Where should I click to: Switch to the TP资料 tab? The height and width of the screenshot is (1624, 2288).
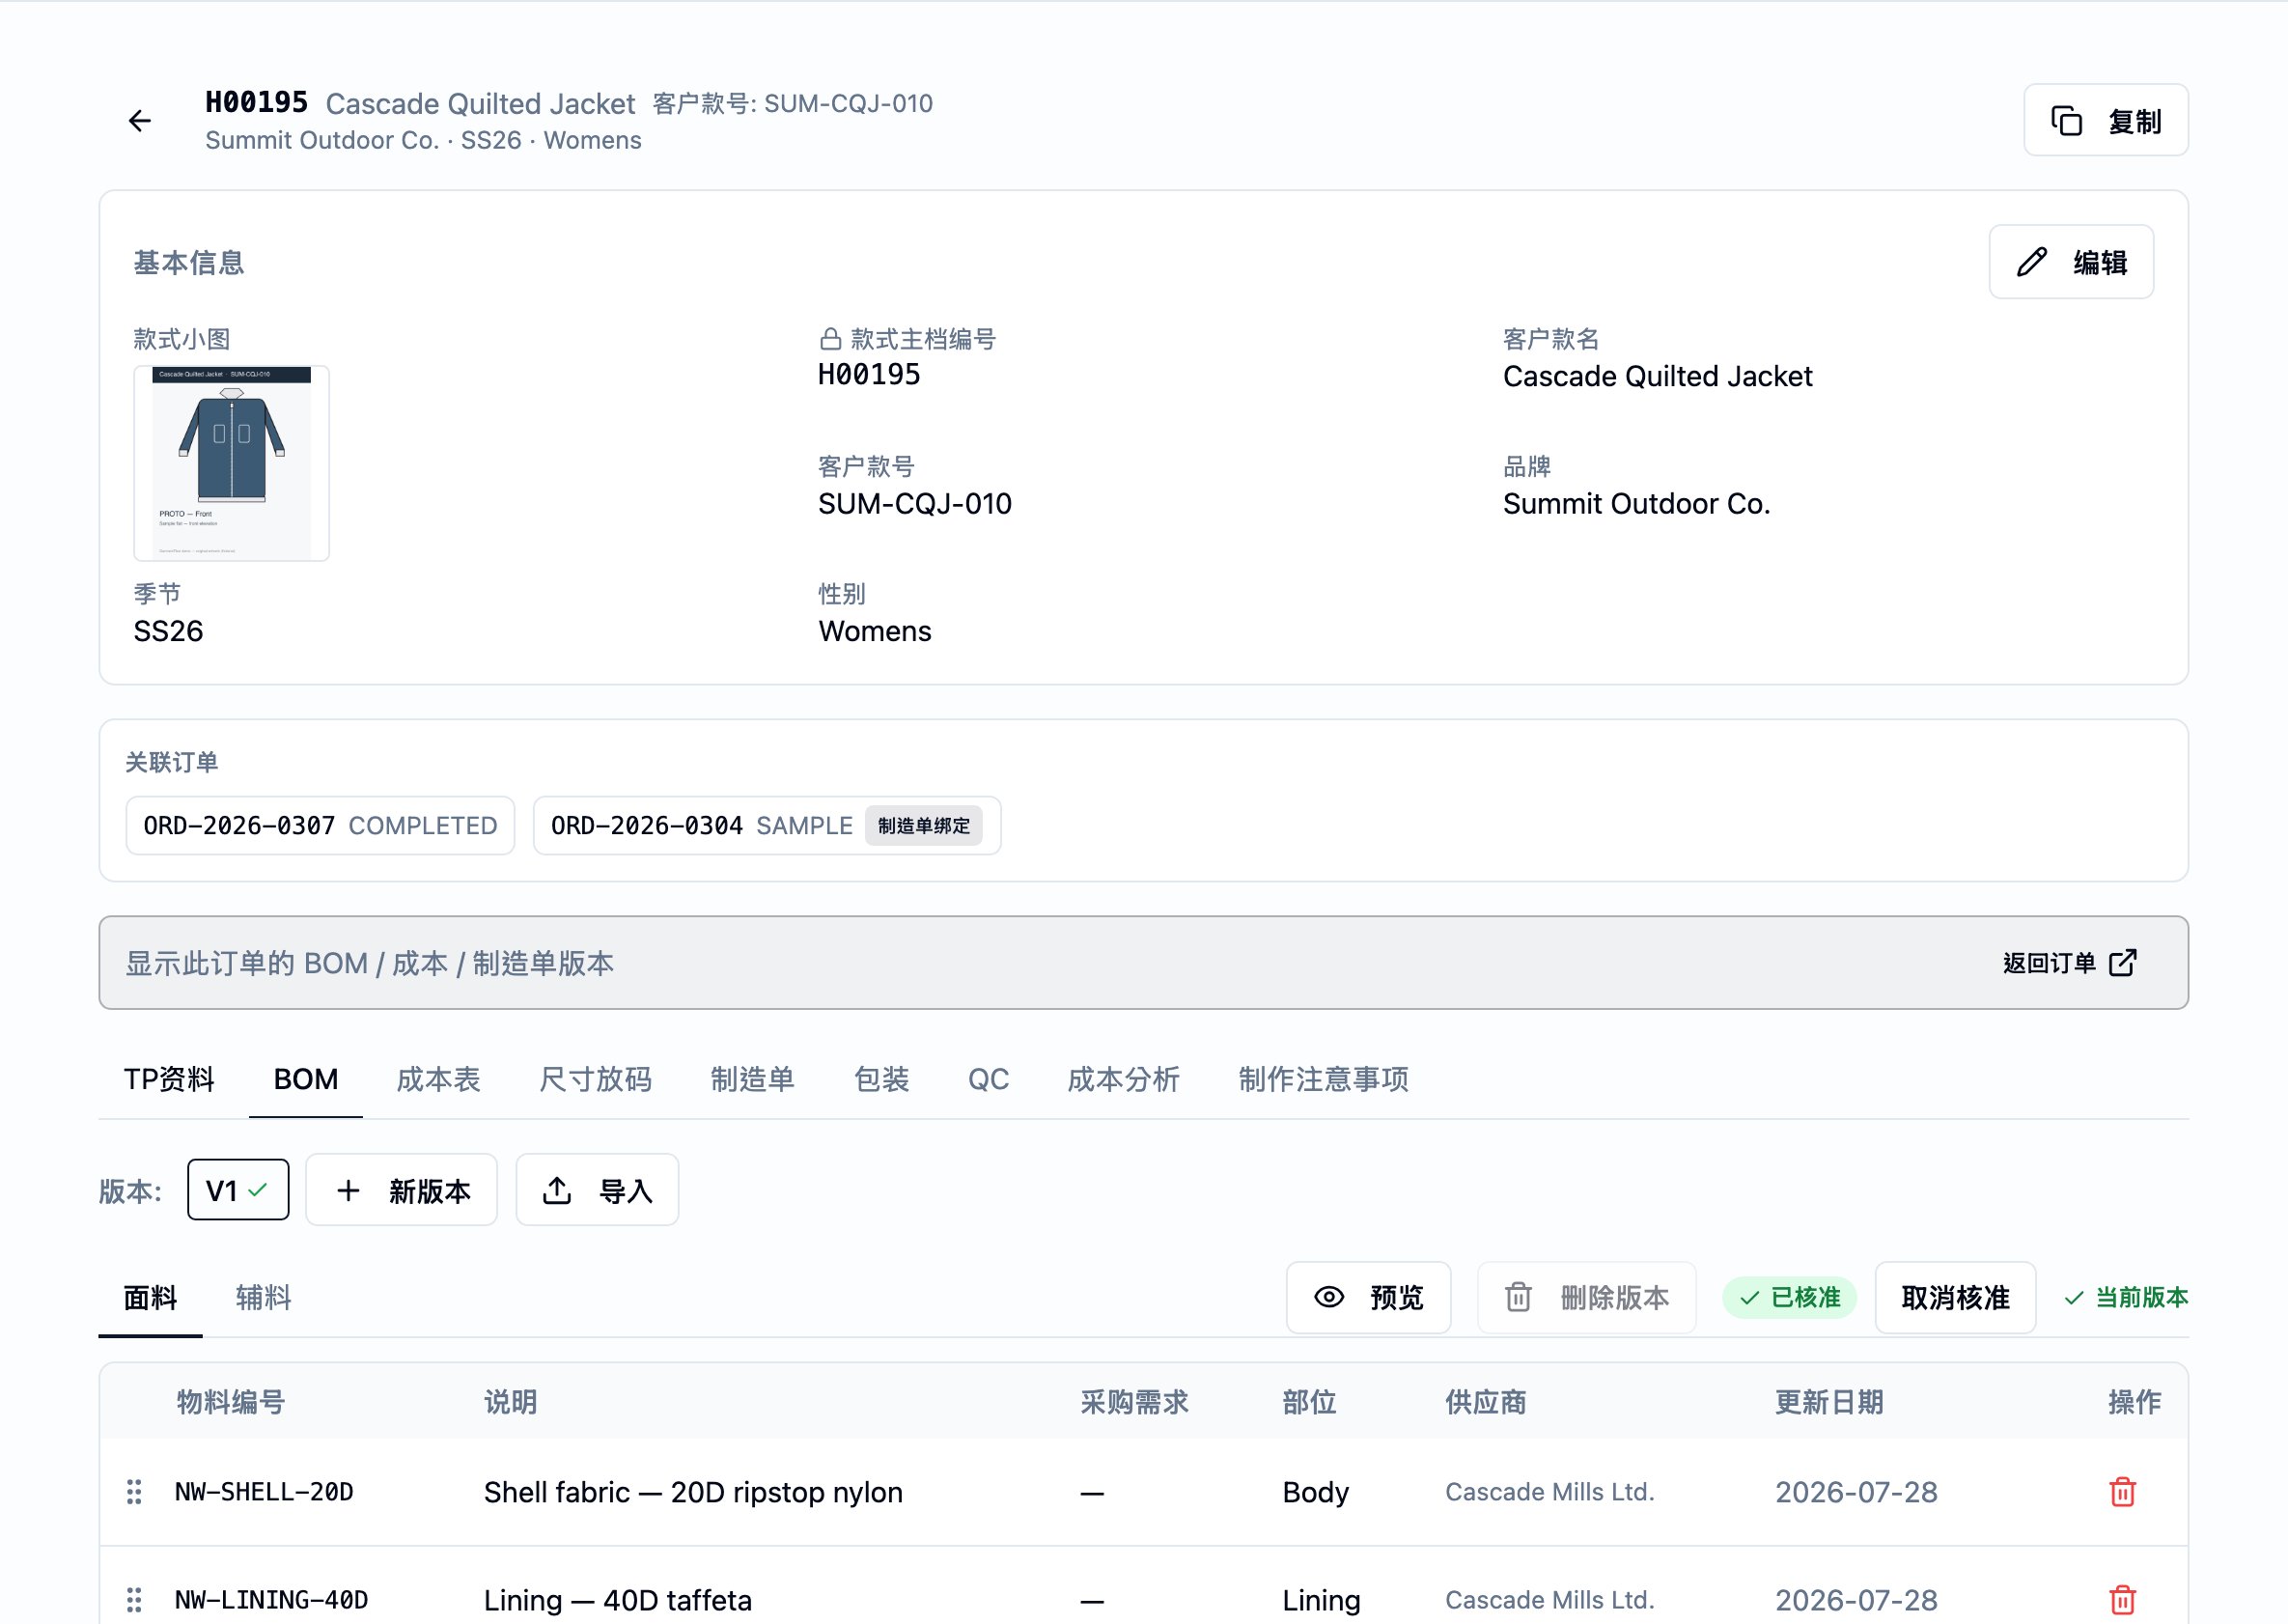tap(169, 1079)
